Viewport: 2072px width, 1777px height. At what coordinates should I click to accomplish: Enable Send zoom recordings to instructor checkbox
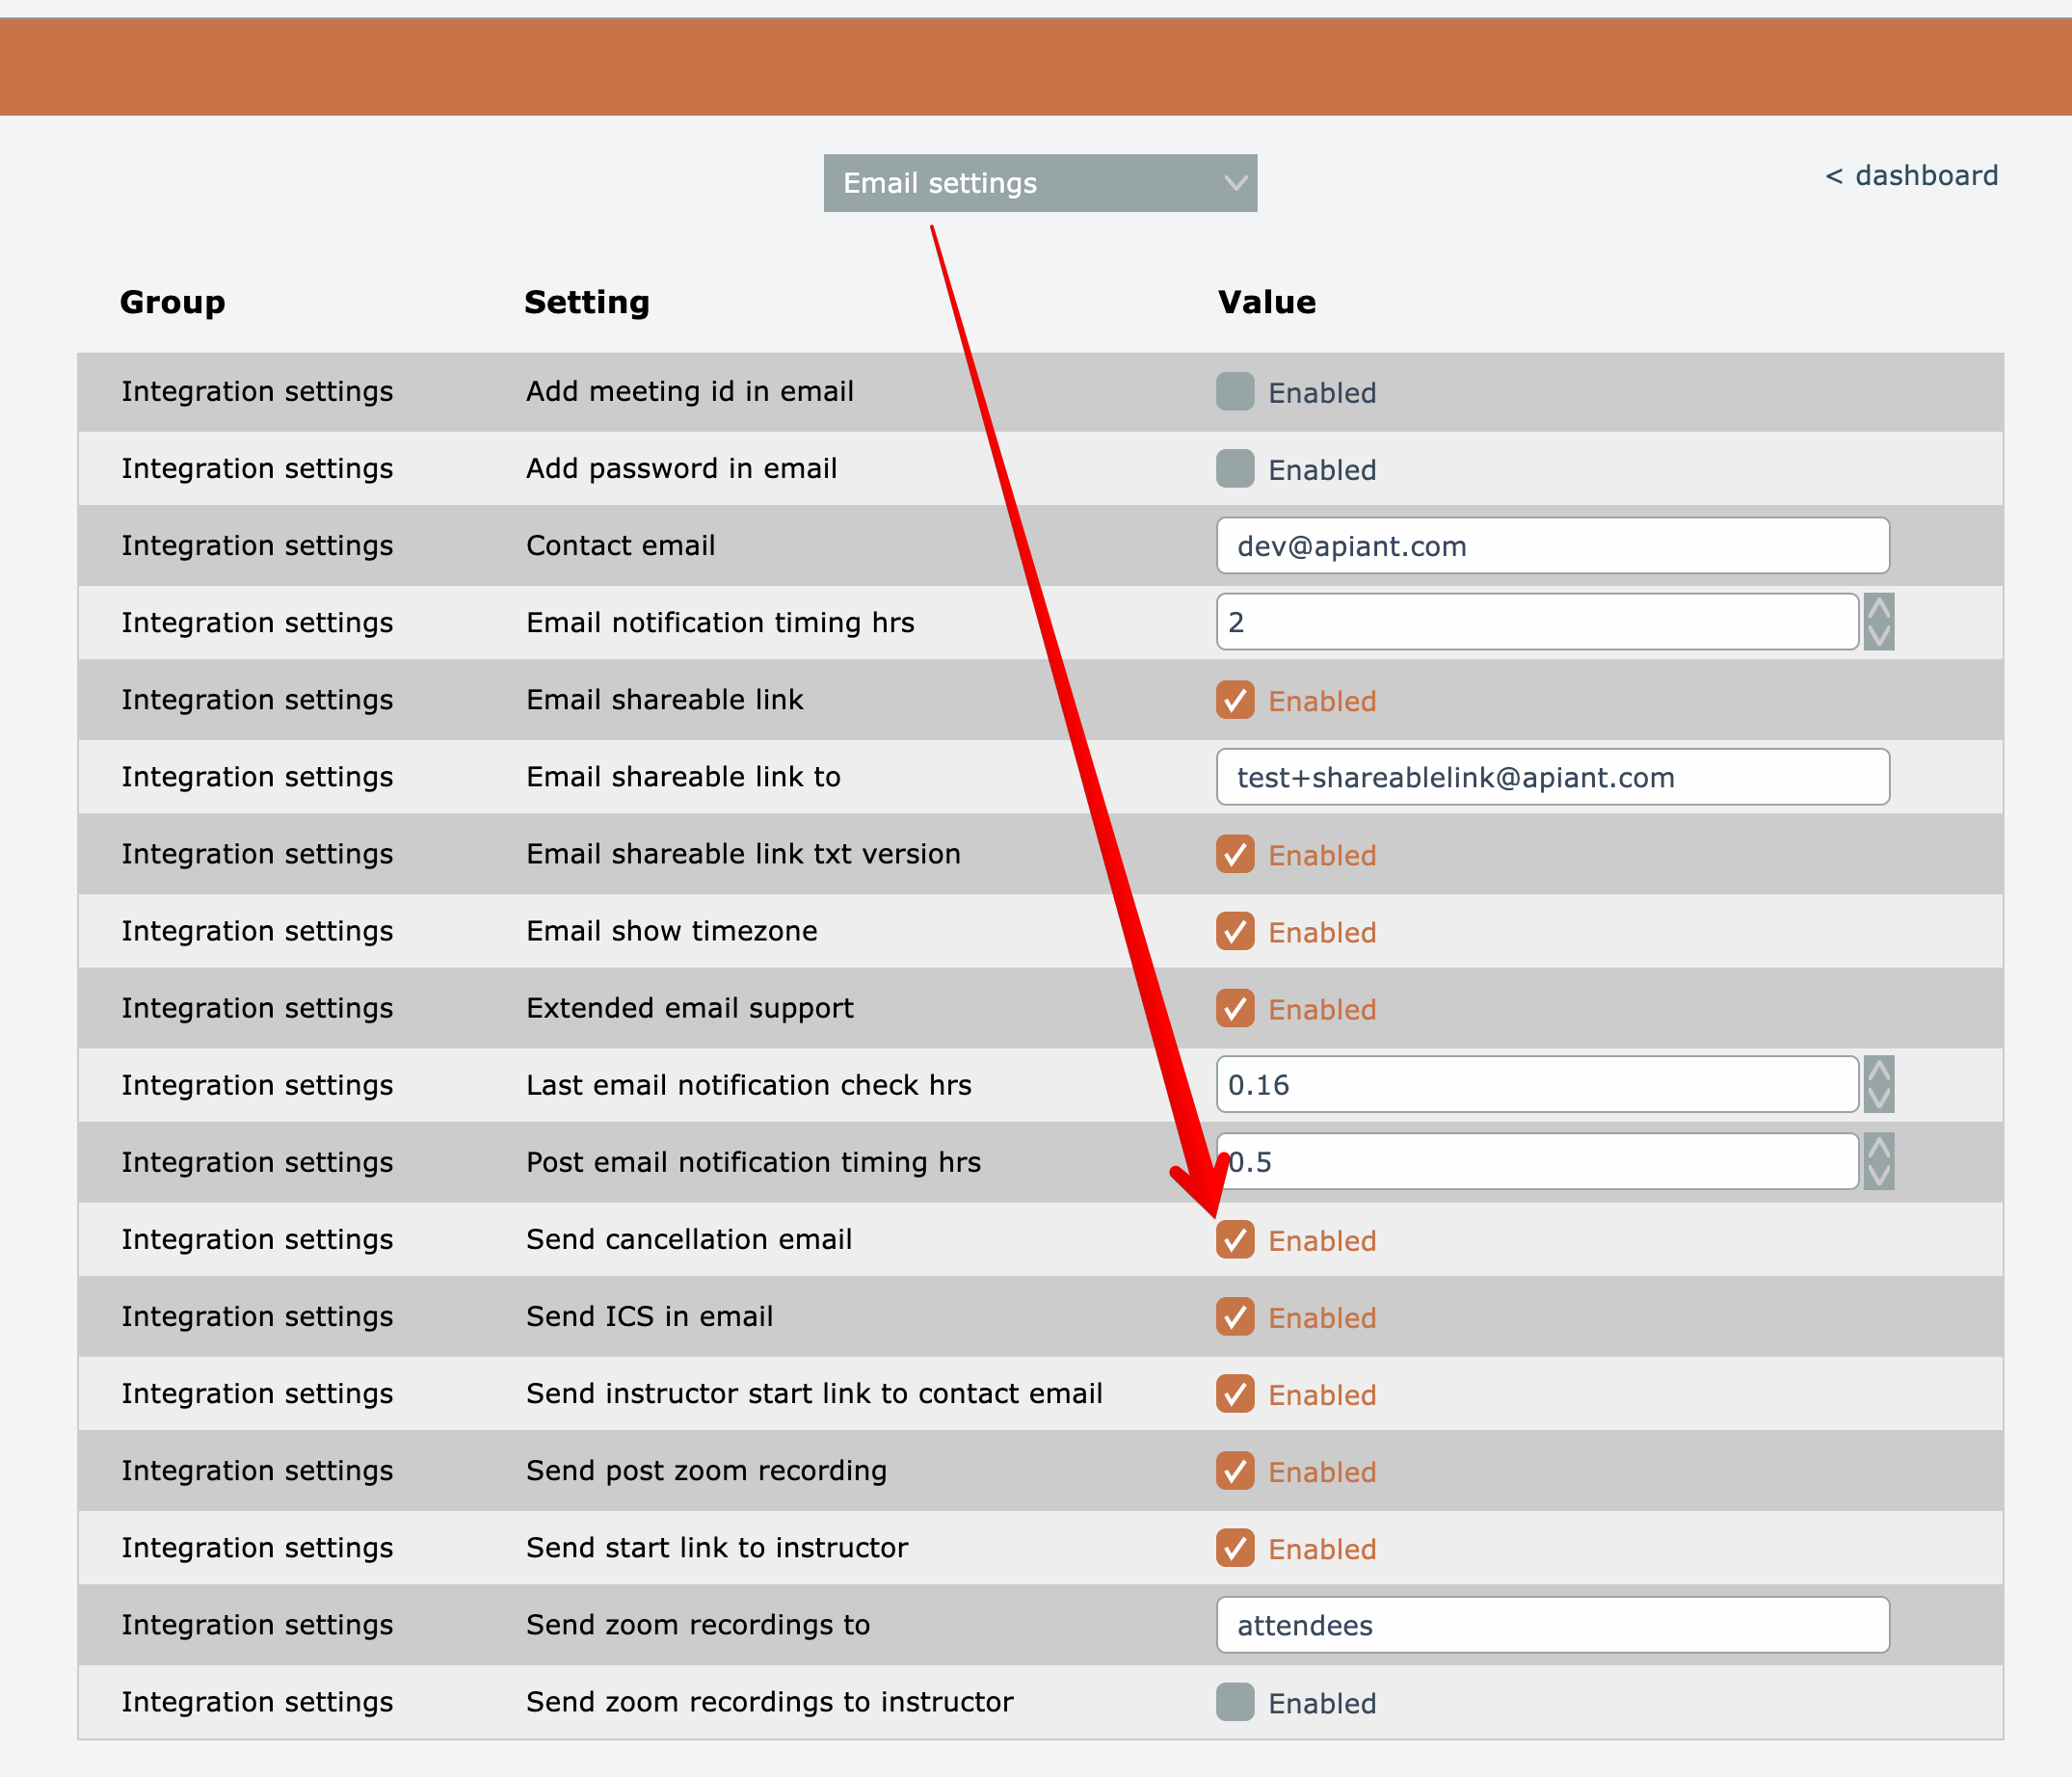pyautogui.click(x=1235, y=1702)
